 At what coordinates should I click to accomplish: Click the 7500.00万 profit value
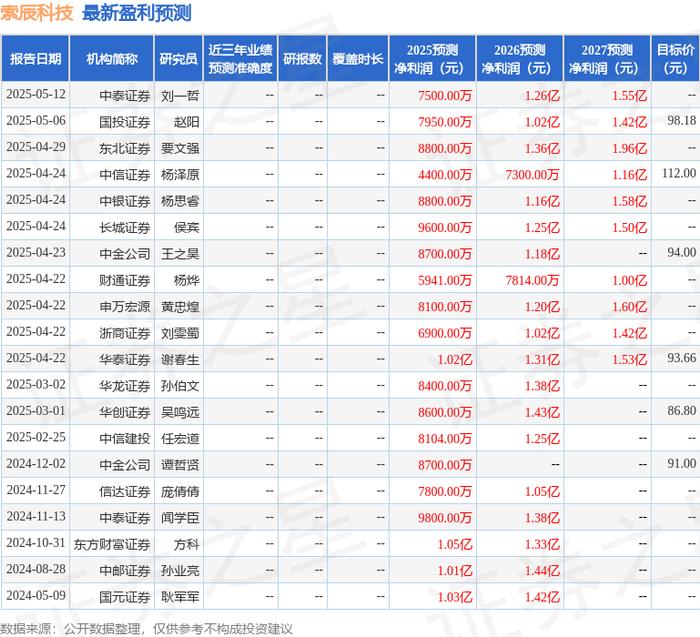(445, 96)
